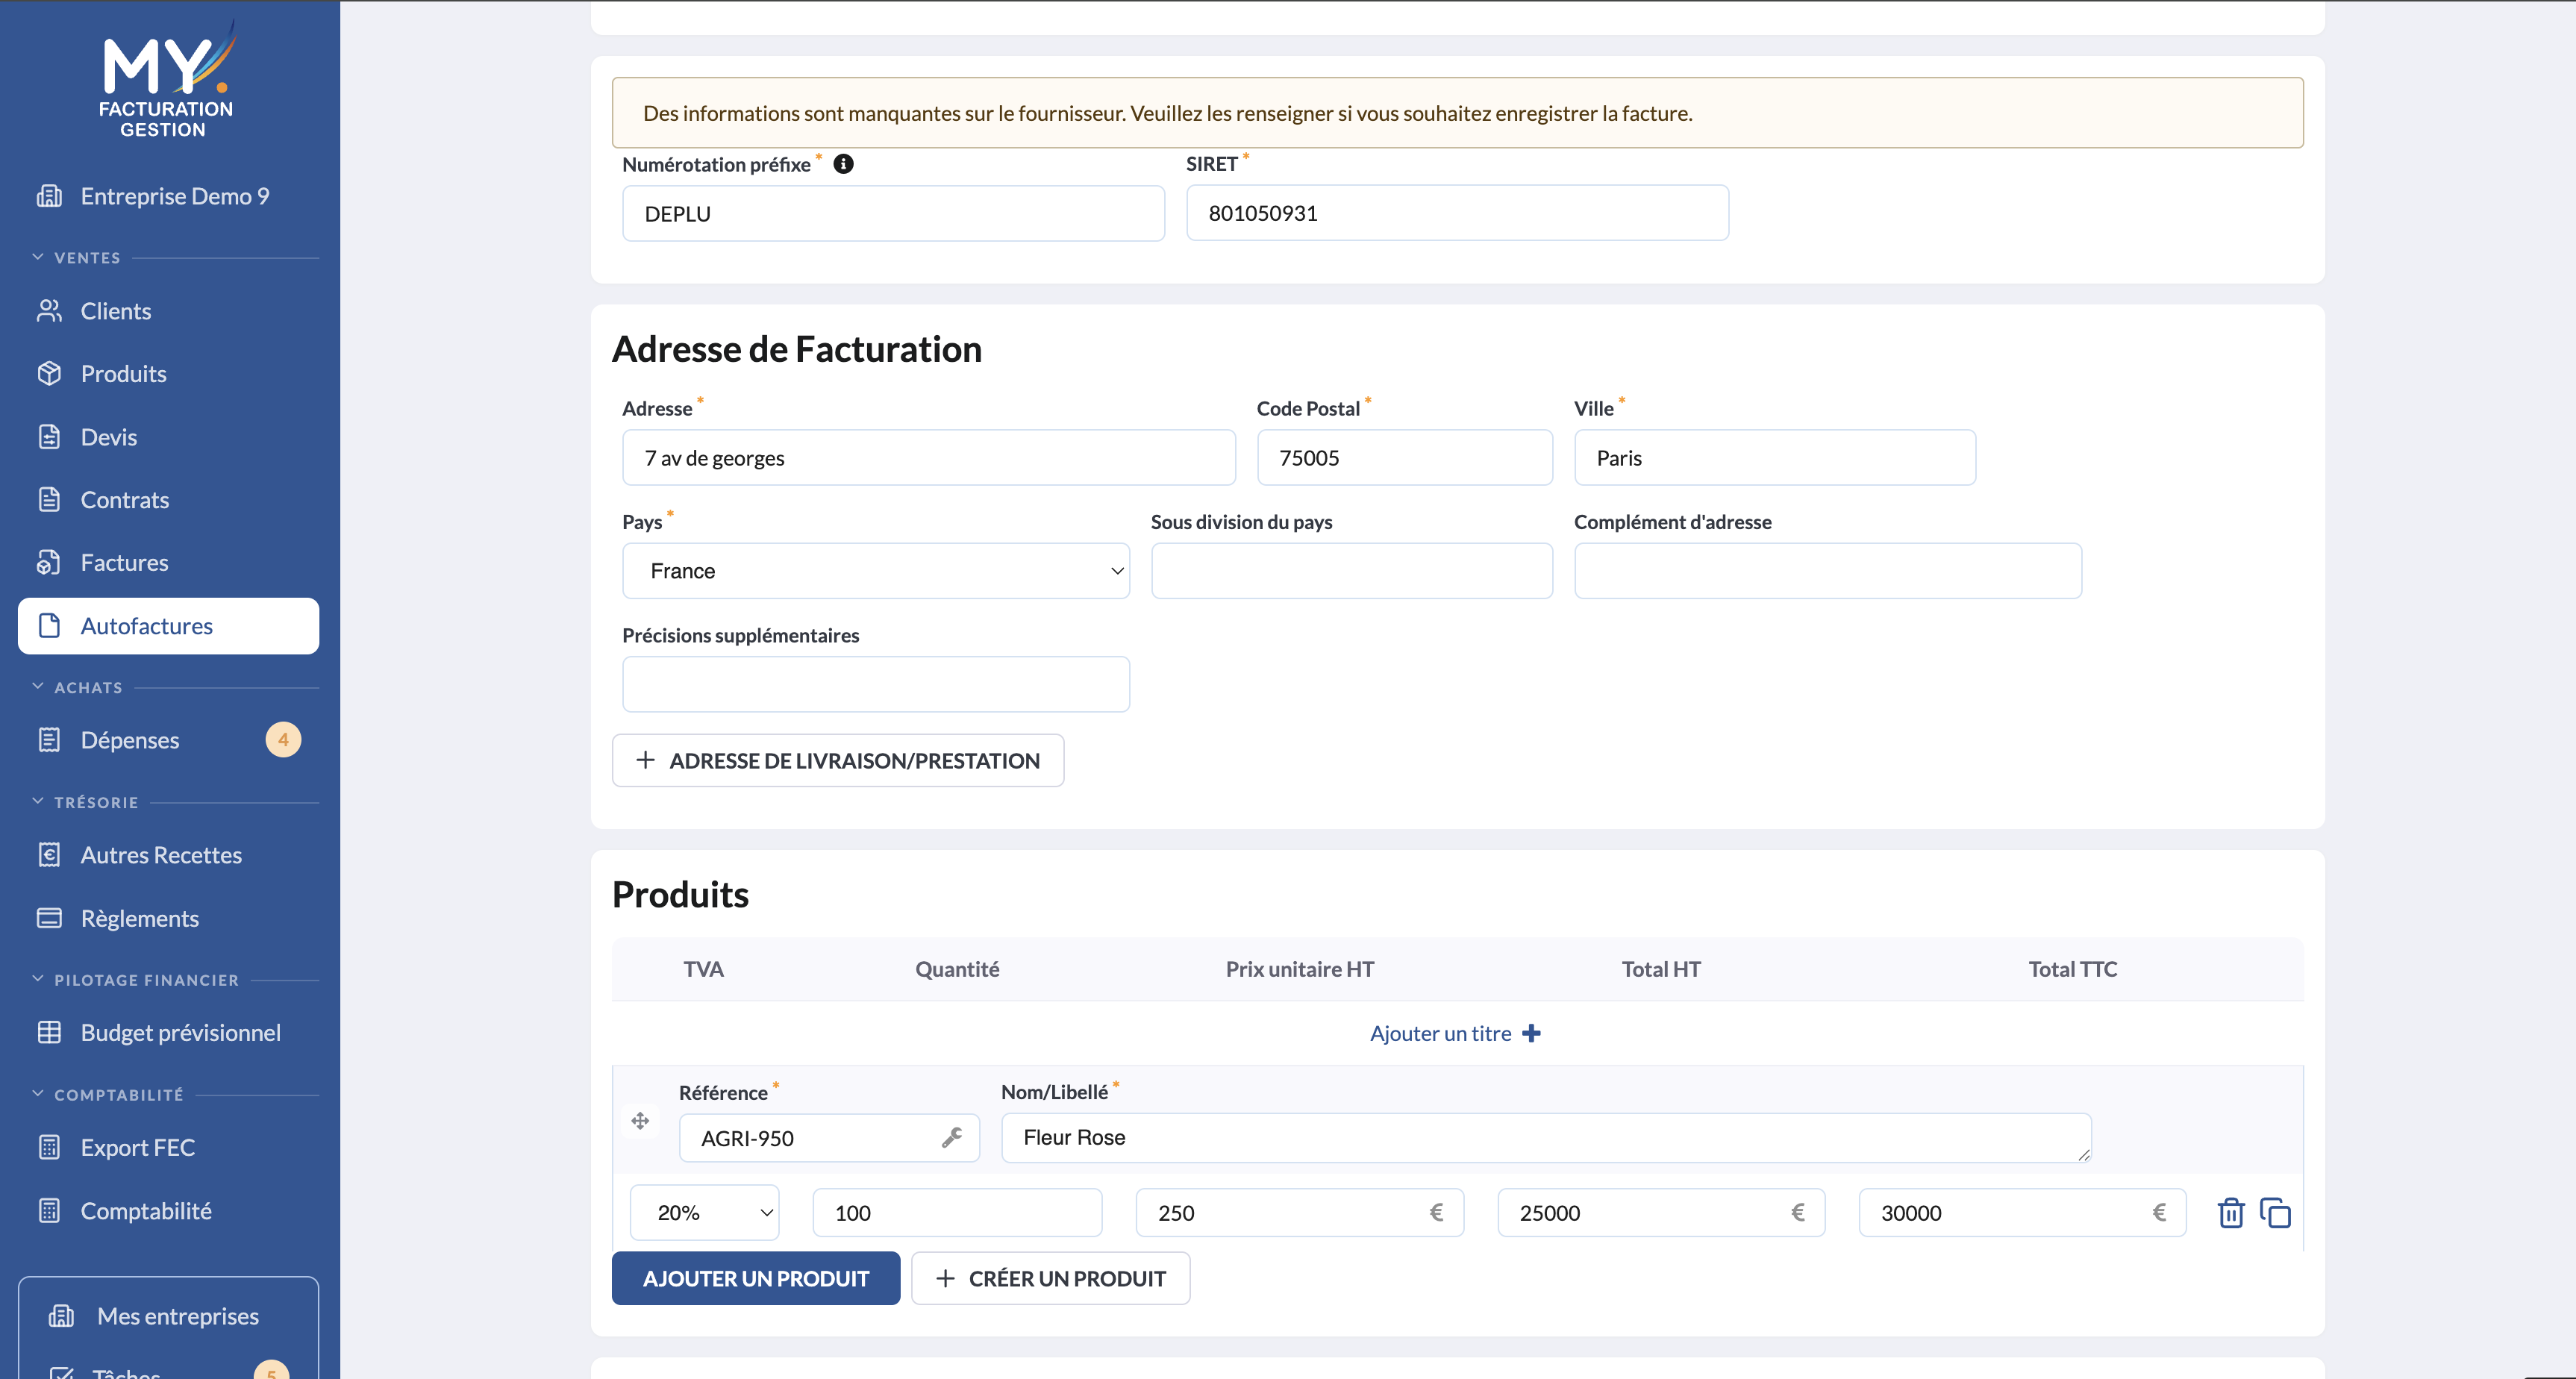Click the Autres Recettes euro icon

click(49, 855)
